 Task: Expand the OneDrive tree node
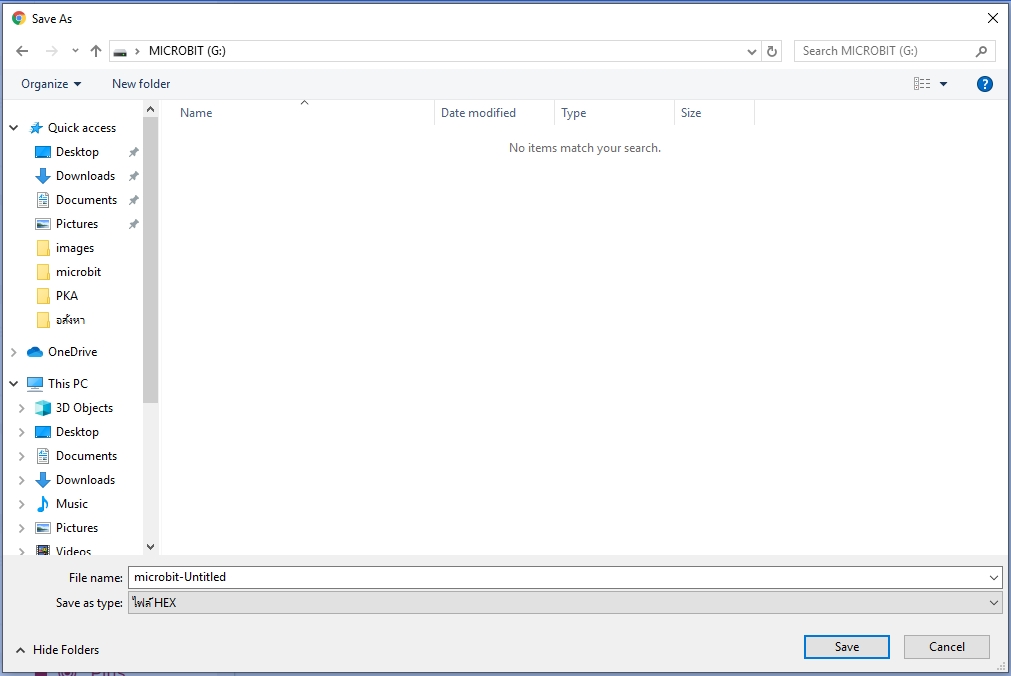(14, 352)
